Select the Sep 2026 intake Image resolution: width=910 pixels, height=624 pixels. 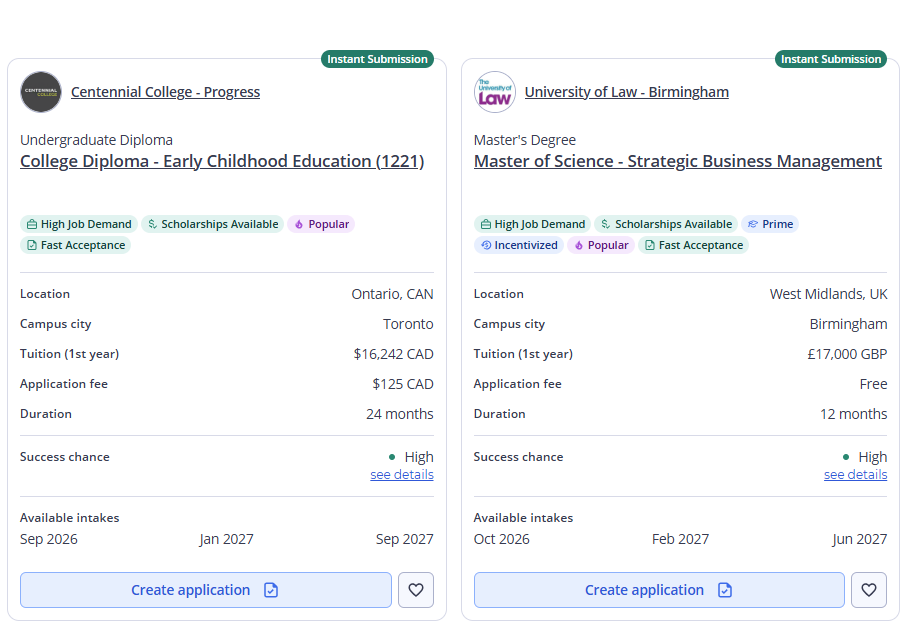49,539
